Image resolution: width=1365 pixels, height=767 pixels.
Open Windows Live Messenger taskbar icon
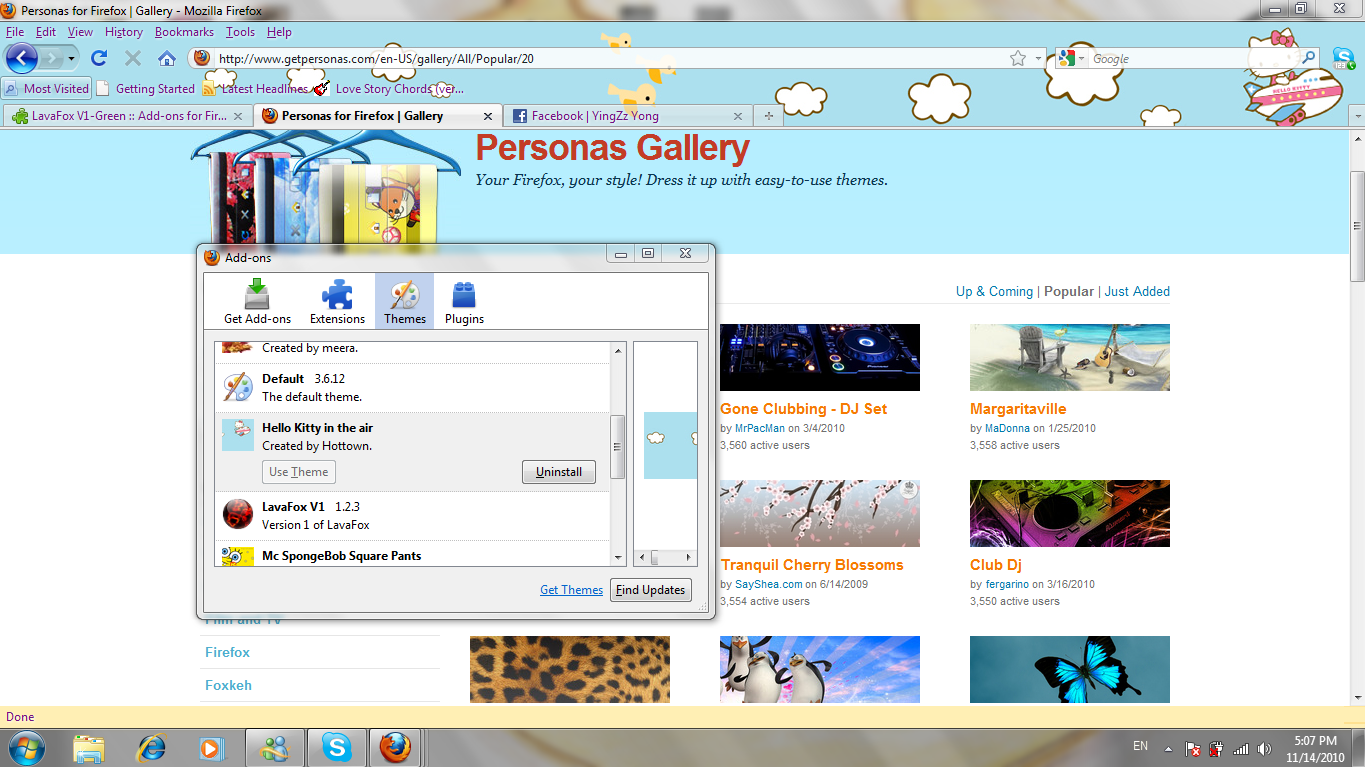(274, 747)
